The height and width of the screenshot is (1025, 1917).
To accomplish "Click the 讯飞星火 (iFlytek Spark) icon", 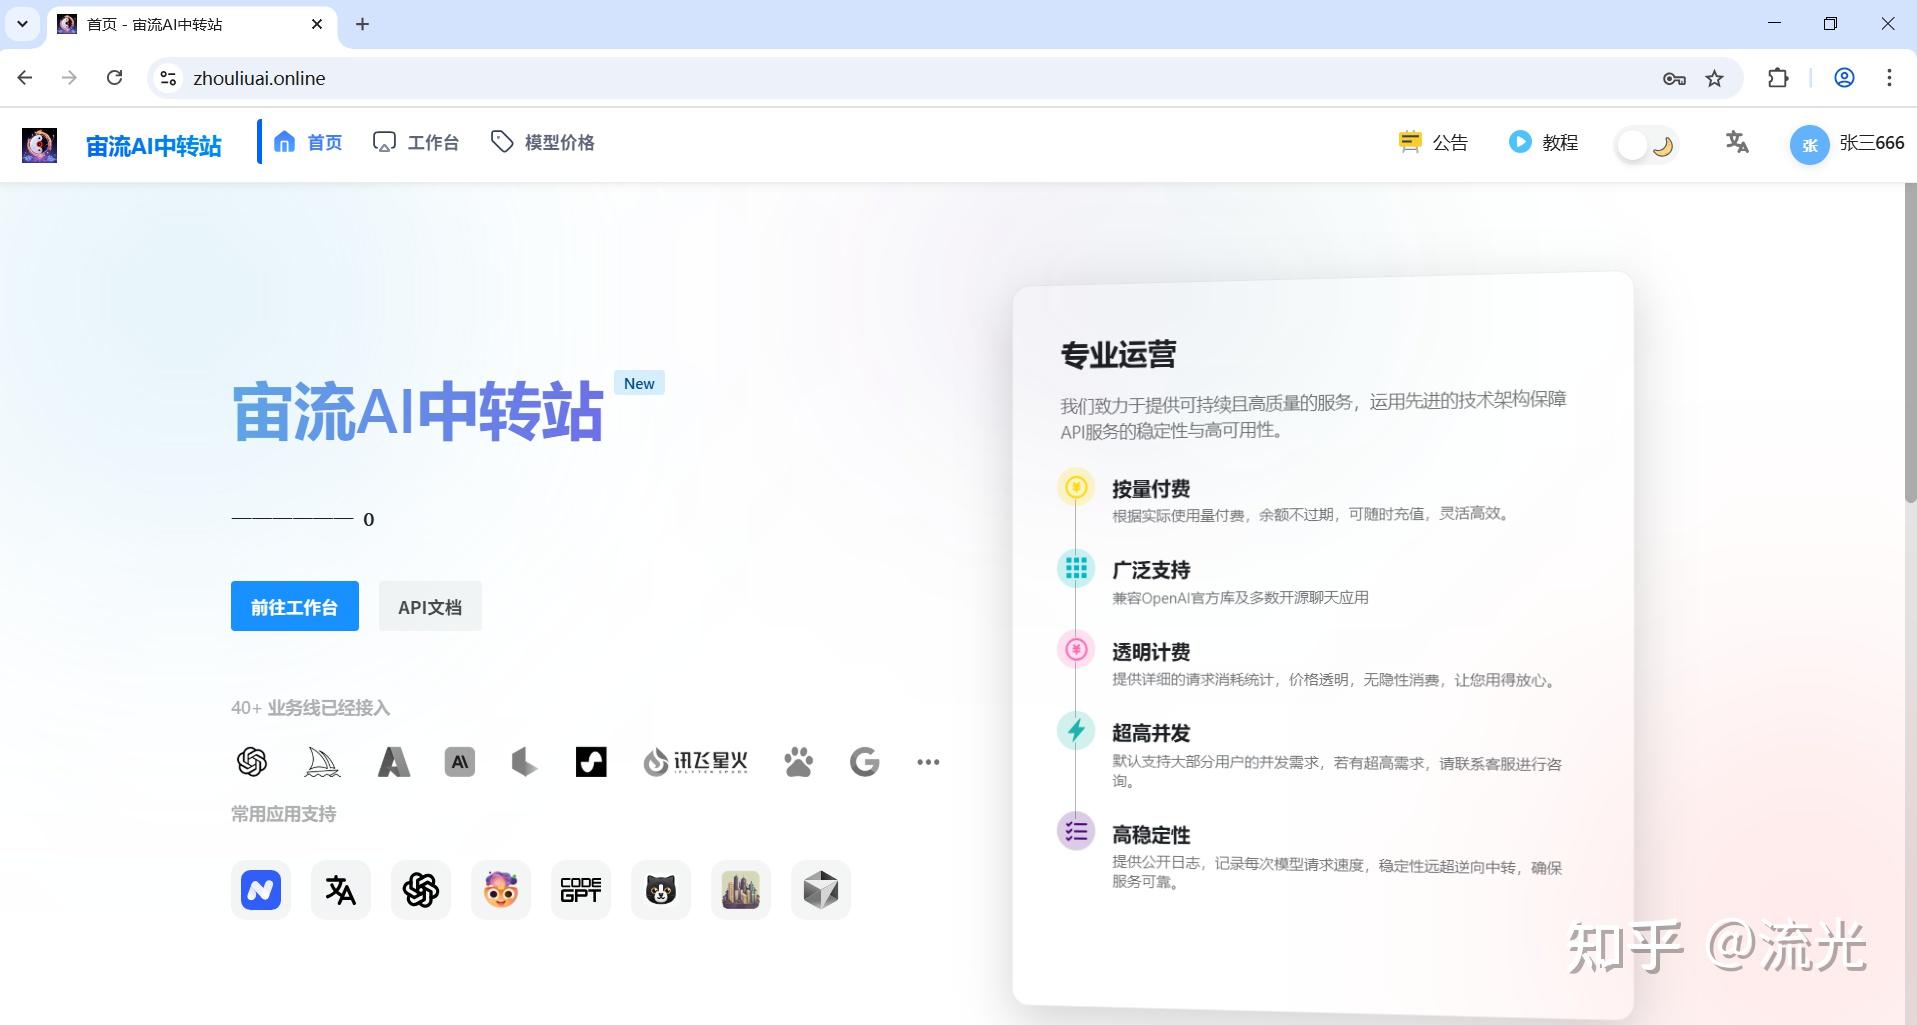I will tap(694, 761).
